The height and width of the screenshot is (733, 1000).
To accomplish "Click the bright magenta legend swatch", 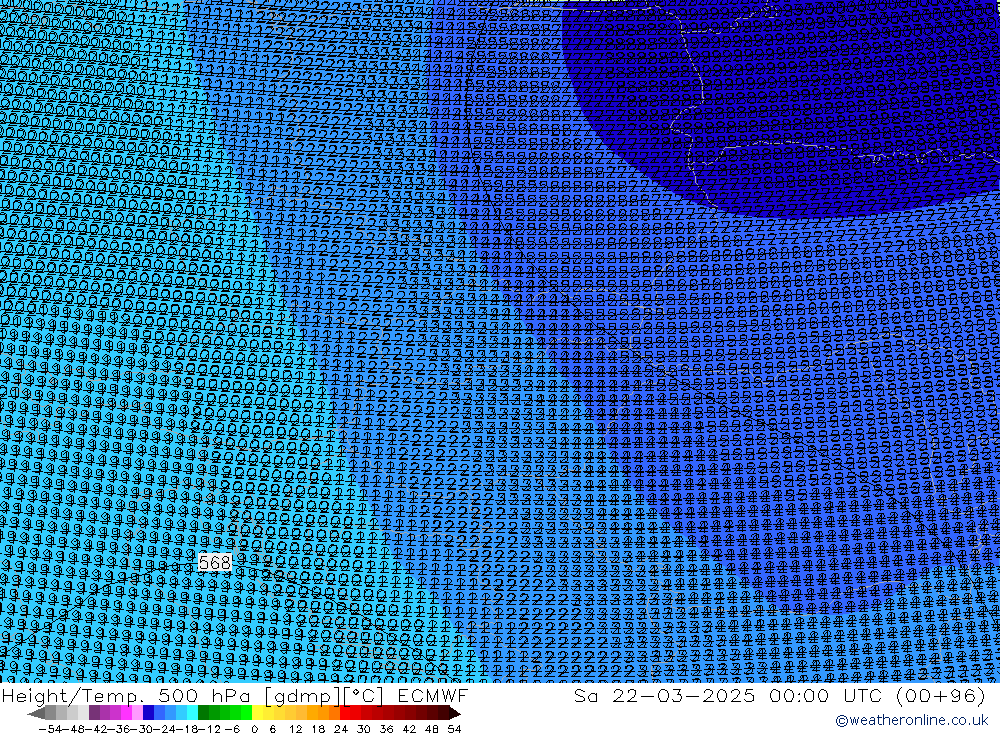I will (x=126, y=713).
